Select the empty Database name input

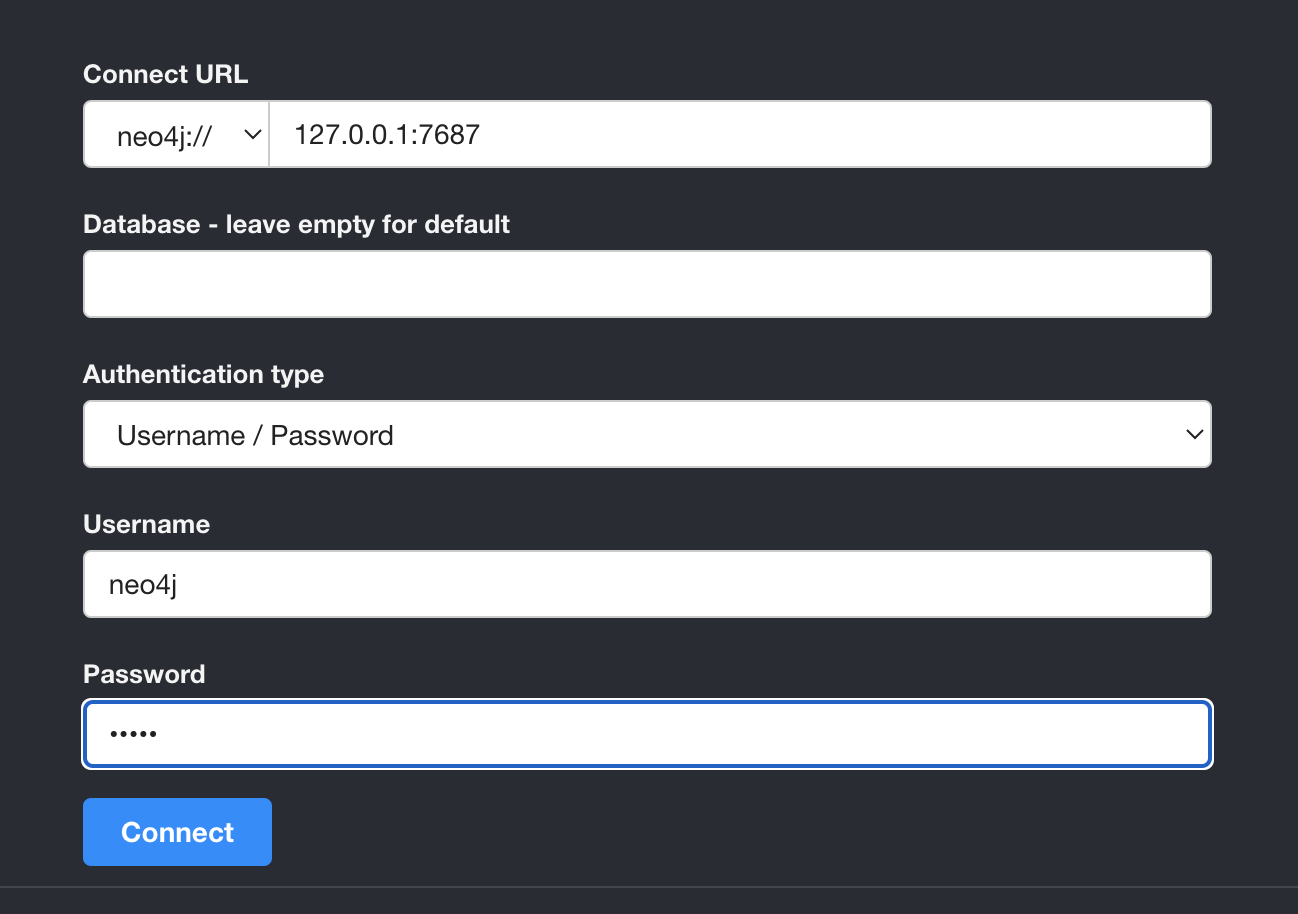tap(647, 284)
